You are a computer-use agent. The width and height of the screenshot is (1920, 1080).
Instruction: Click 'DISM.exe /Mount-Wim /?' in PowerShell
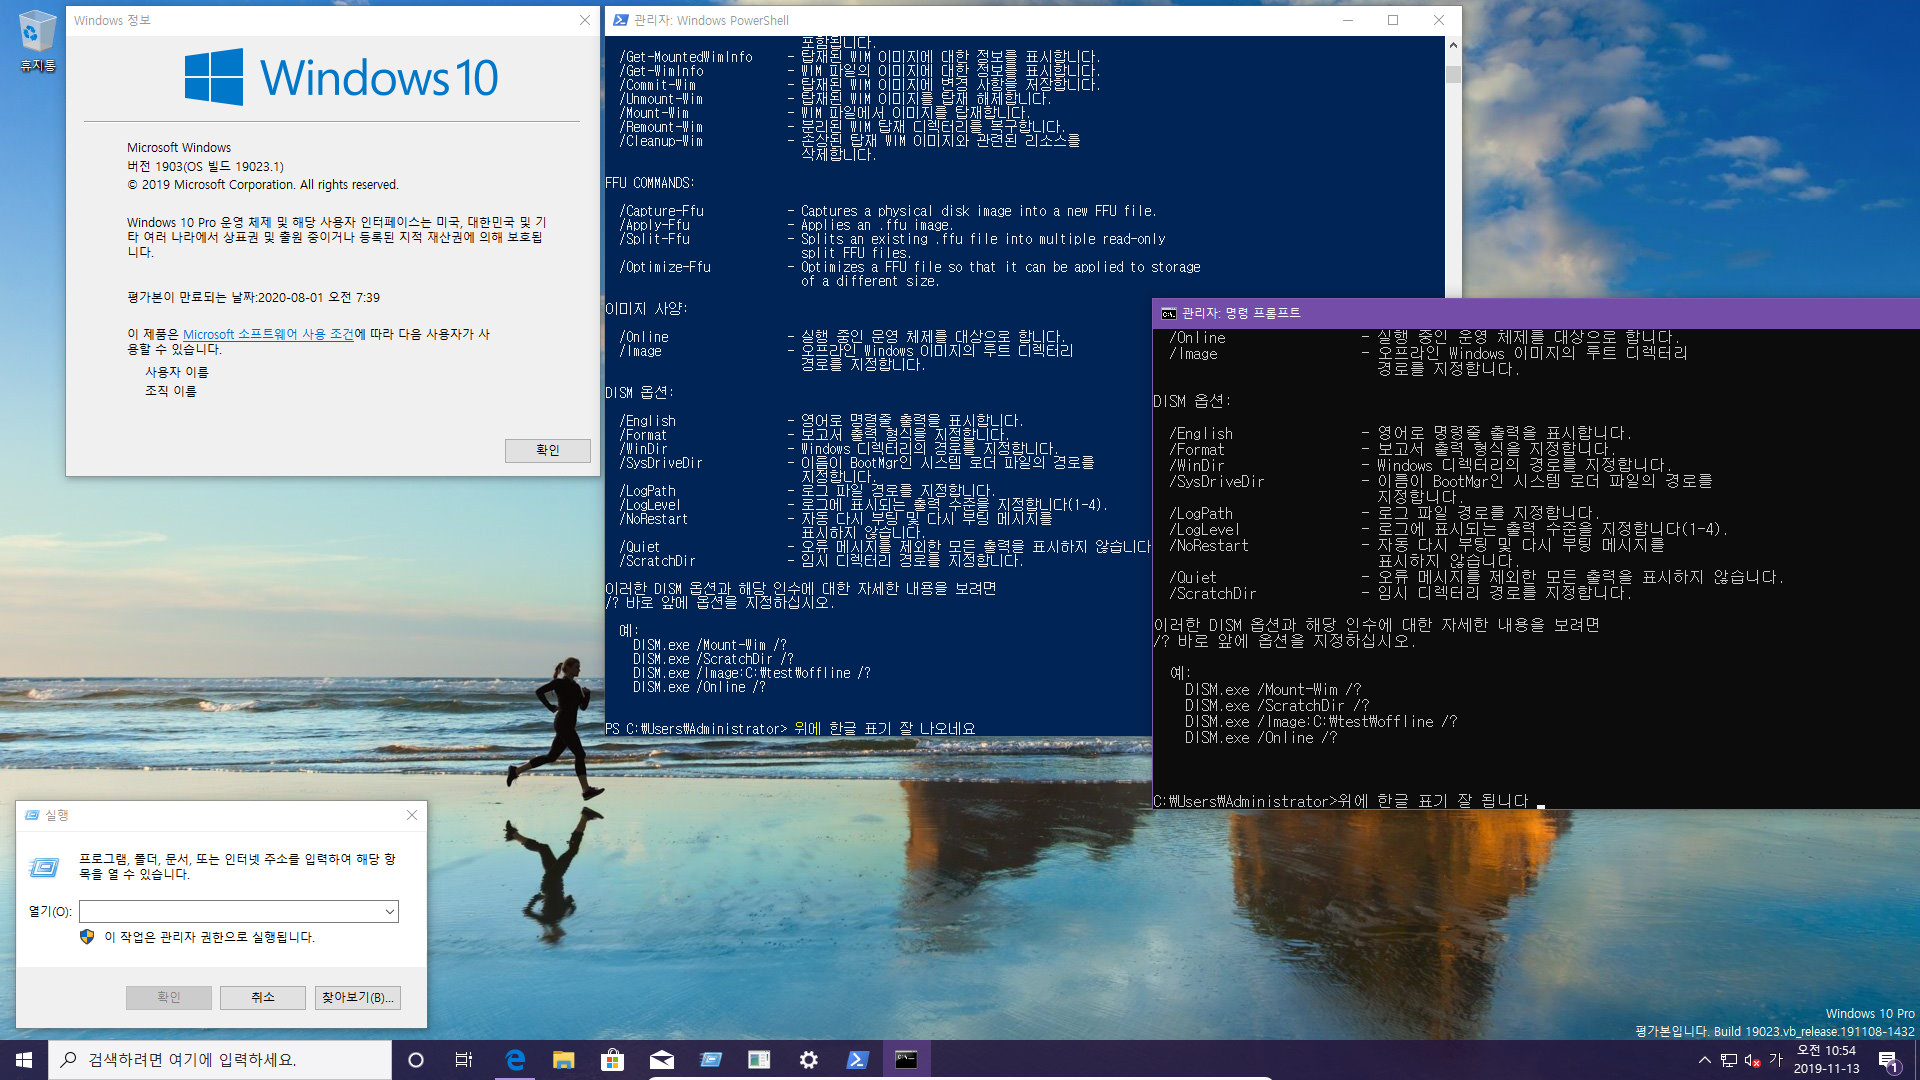pyautogui.click(x=710, y=645)
